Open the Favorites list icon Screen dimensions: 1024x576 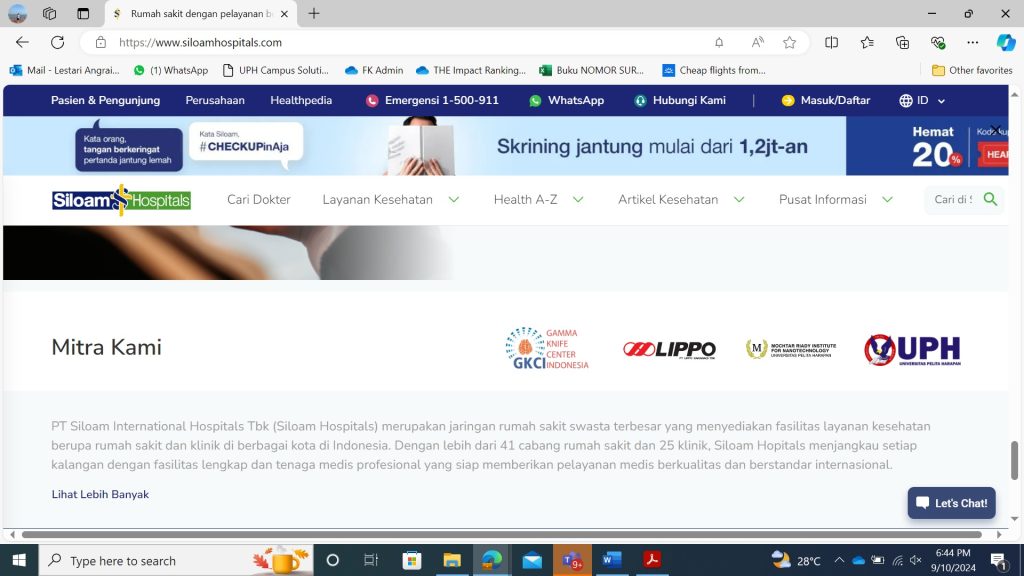point(867,42)
